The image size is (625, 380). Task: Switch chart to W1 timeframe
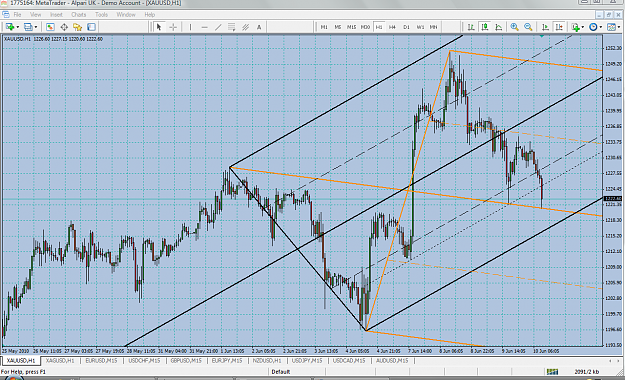pos(420,27)
